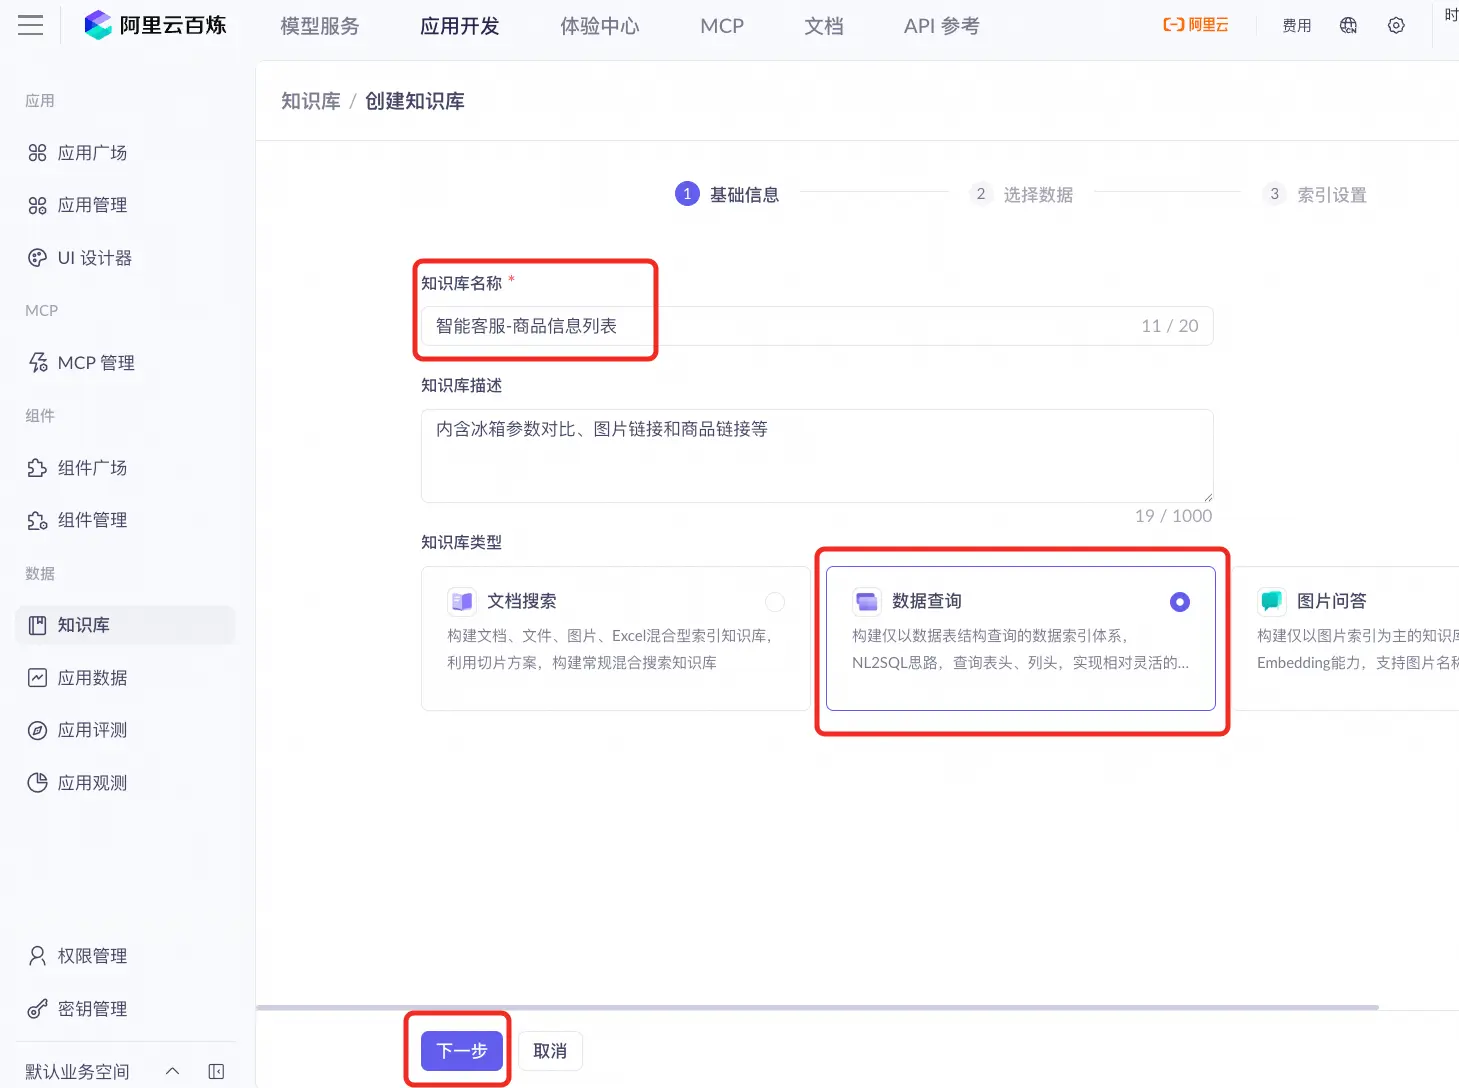Open 应用广场 in the sidebar

point(126,153)
